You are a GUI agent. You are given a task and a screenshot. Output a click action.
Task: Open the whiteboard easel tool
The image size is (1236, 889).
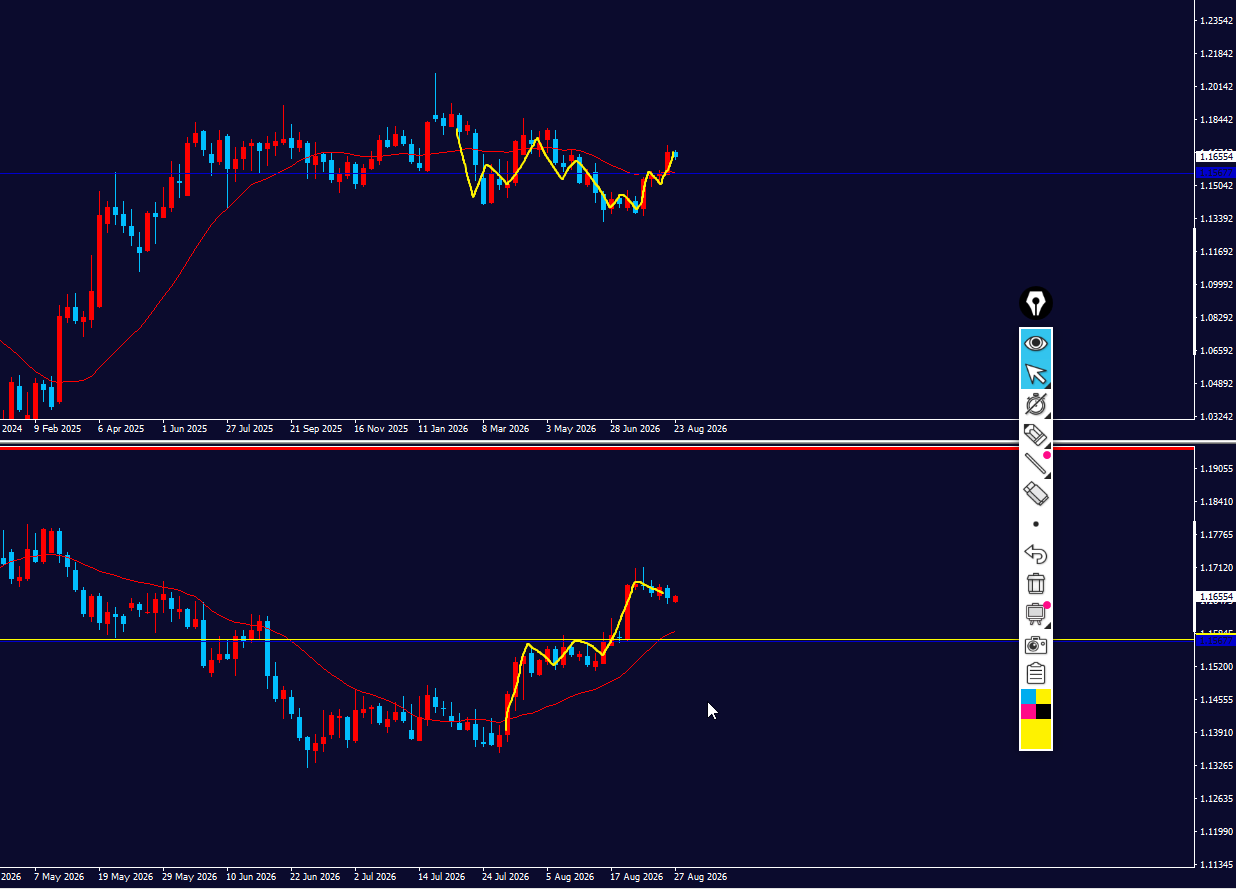click(1036, 614)
